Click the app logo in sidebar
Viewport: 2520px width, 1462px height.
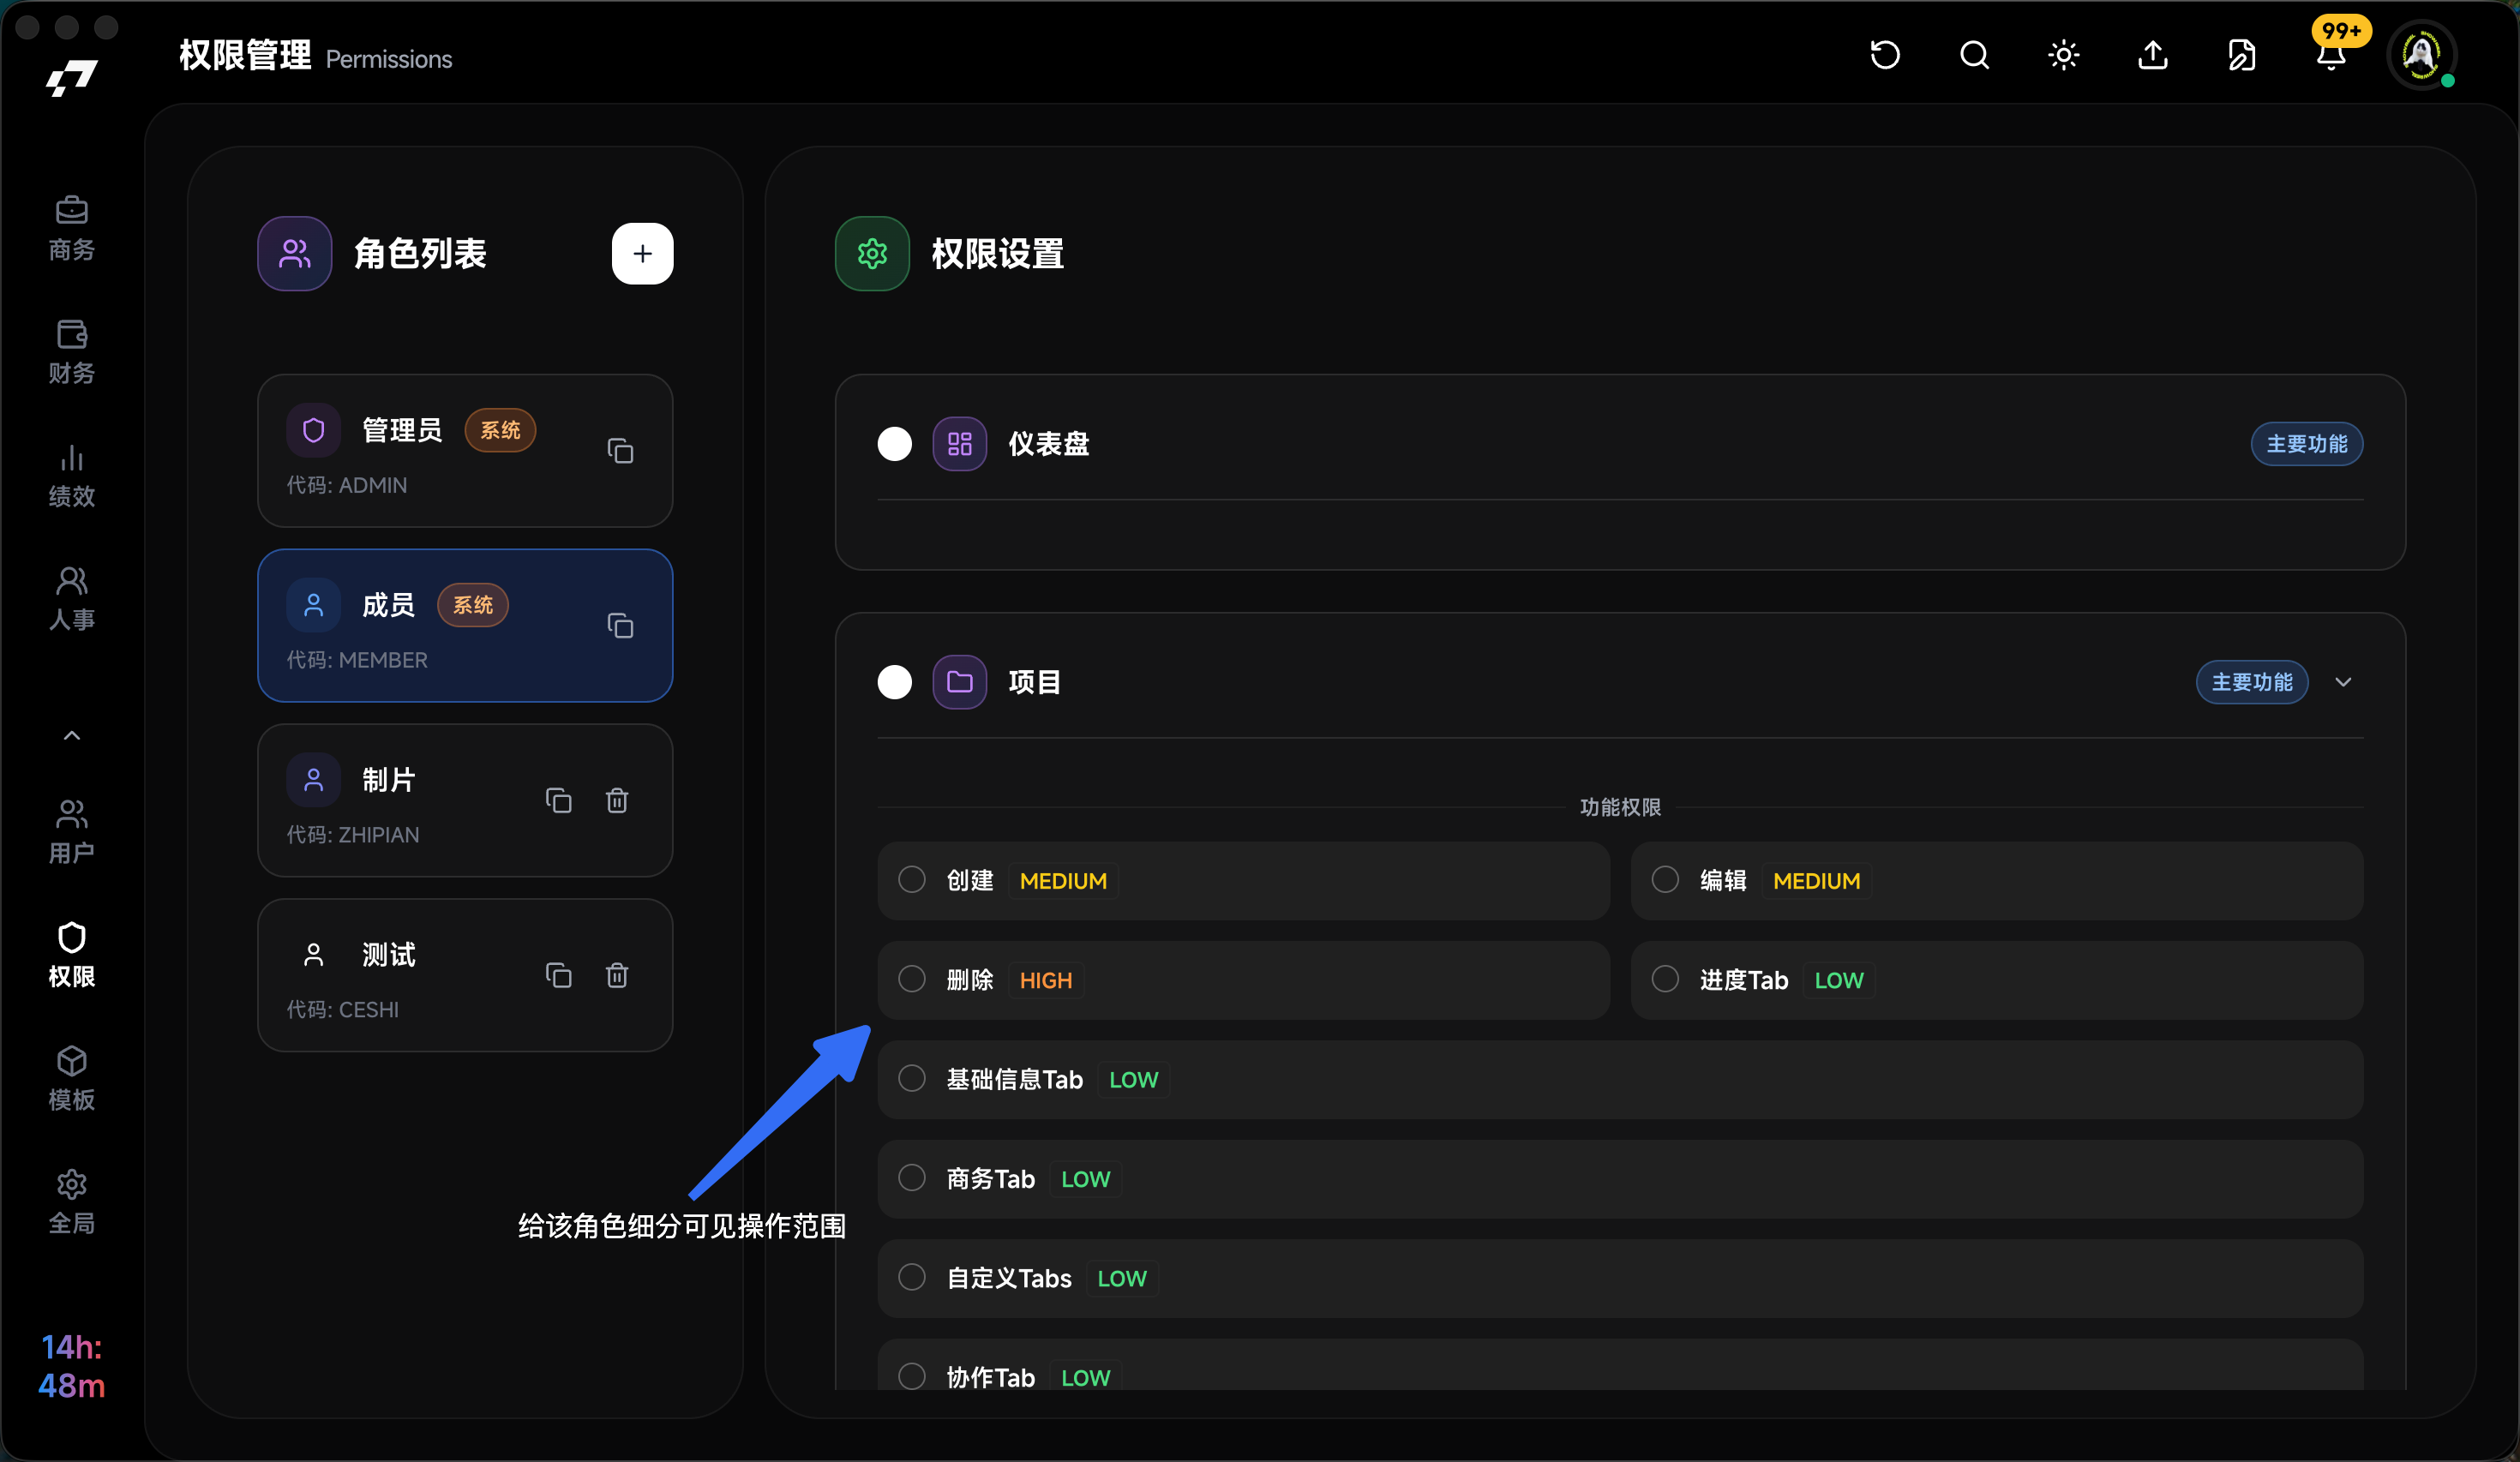pos(72,77)
